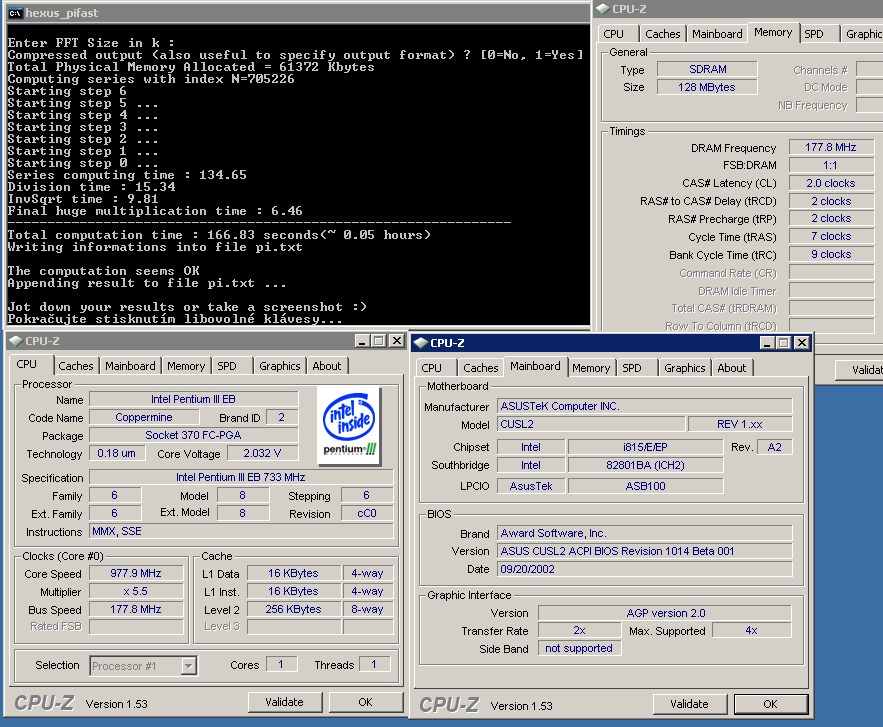Open the Graphics tab in the Mainboard window
883x727 pixels.
pyautogui.click(x=684, y=368)
